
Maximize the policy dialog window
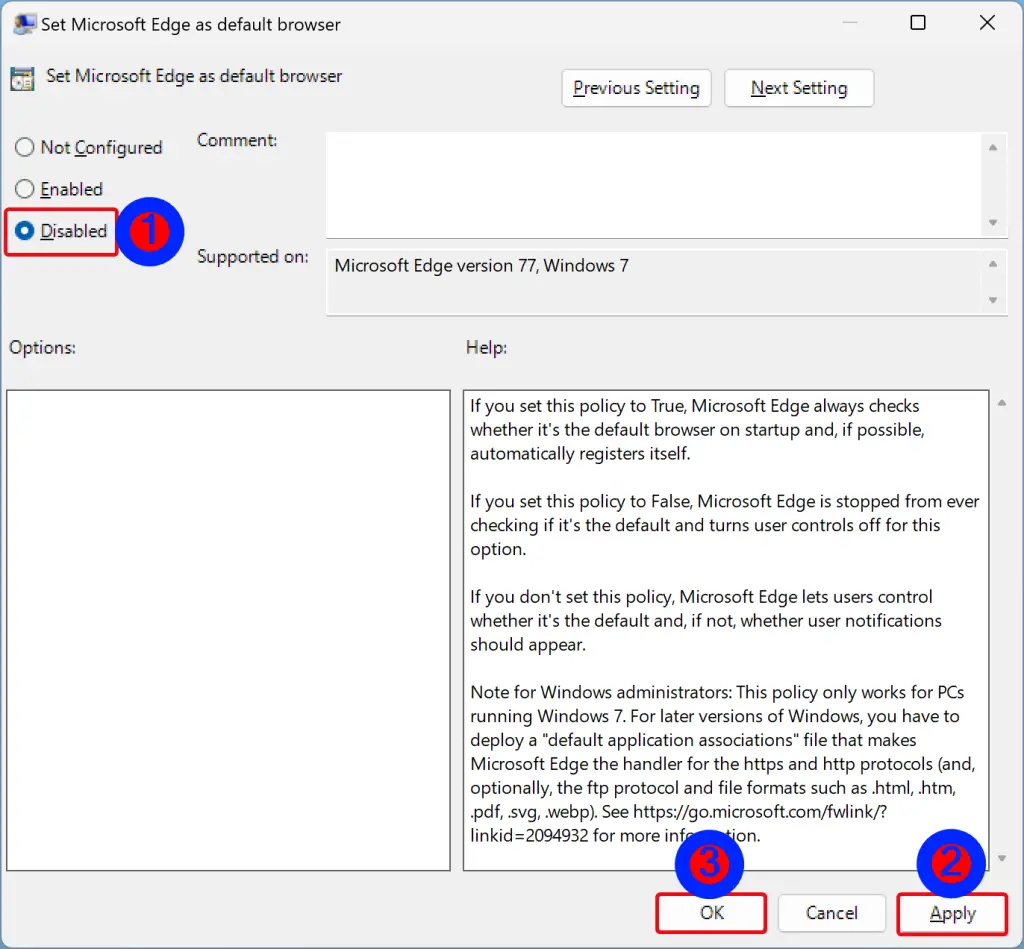pyautogui.click(x=918, y=23)
